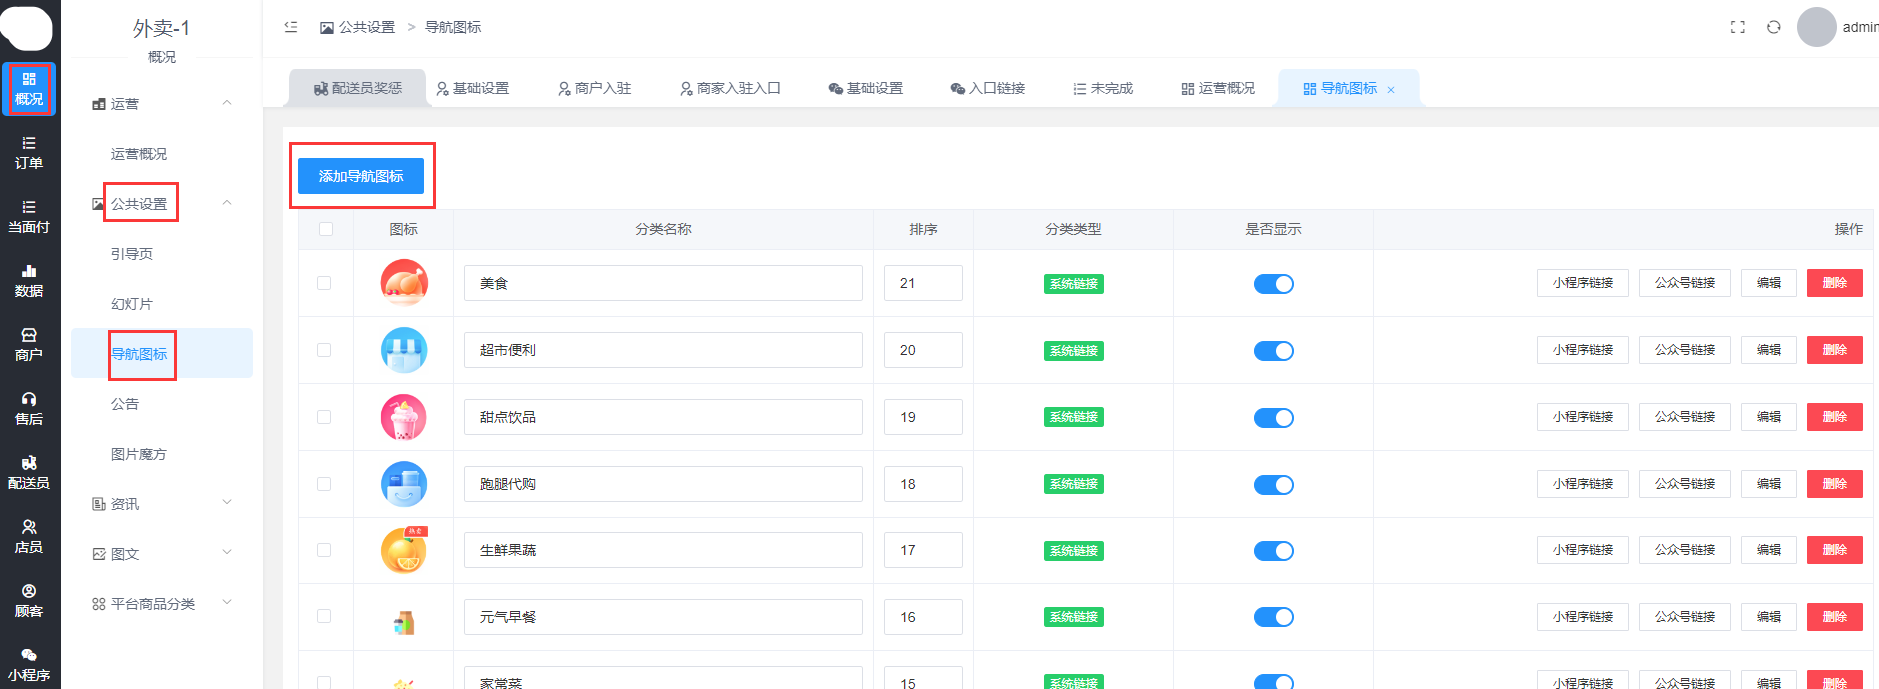Click the 数据 data chart icon
This screenshot has width=1879, height=689.
tap(29, 280)
